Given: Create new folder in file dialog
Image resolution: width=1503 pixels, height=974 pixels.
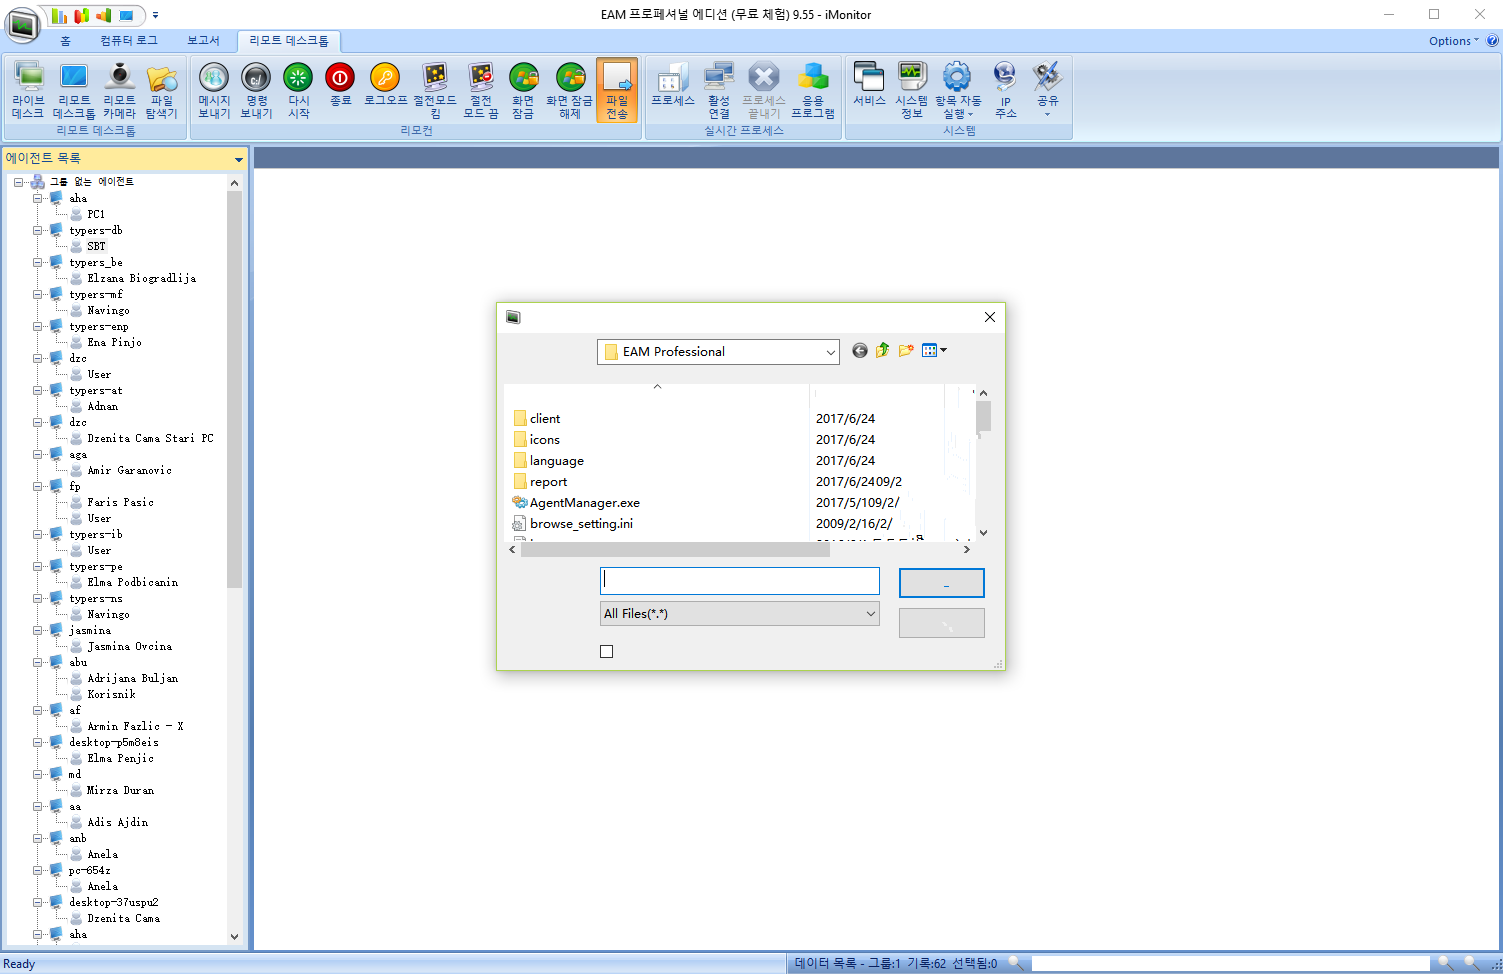Looking at the screenshot, I should 906,351.
